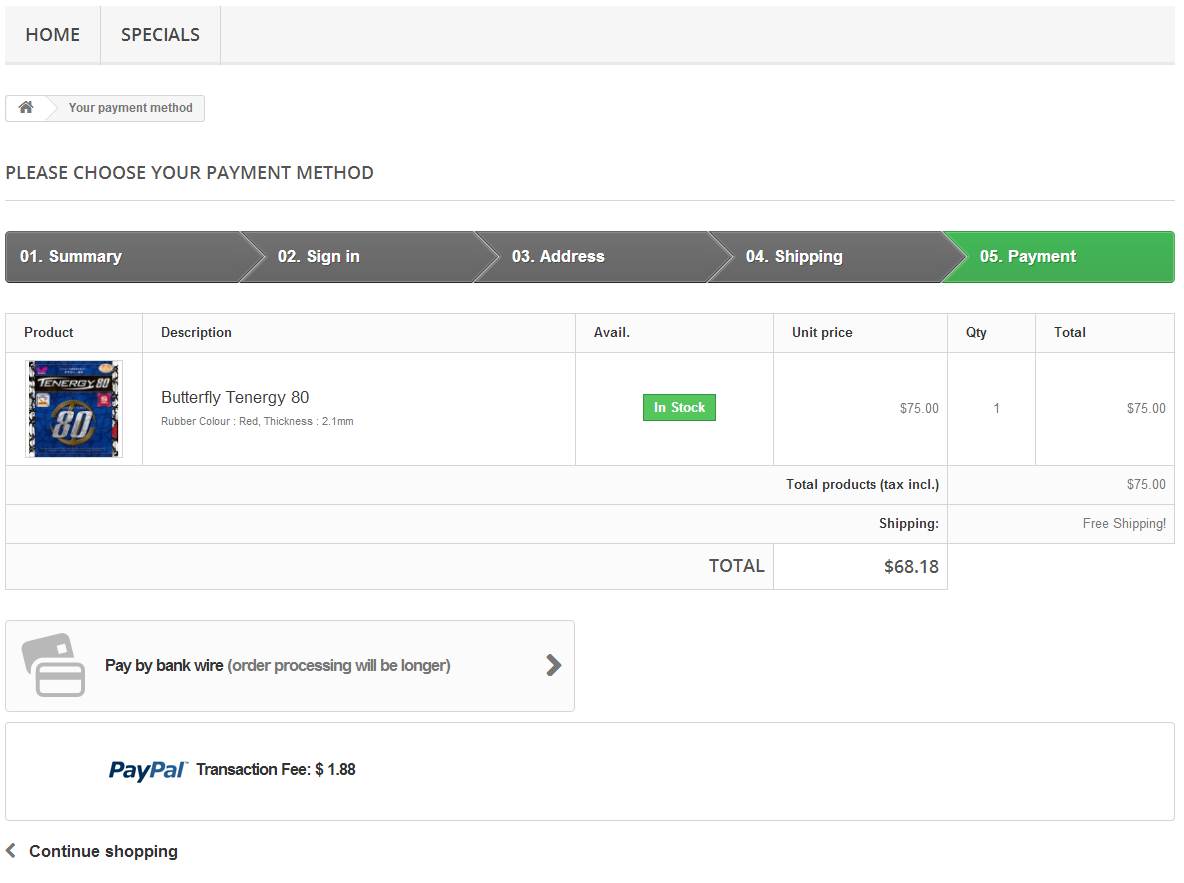Click the left chevron beside Continue shopping
Image resolution: width=1184 pixels, height=883 pixels.
click(x=11, y=851)
